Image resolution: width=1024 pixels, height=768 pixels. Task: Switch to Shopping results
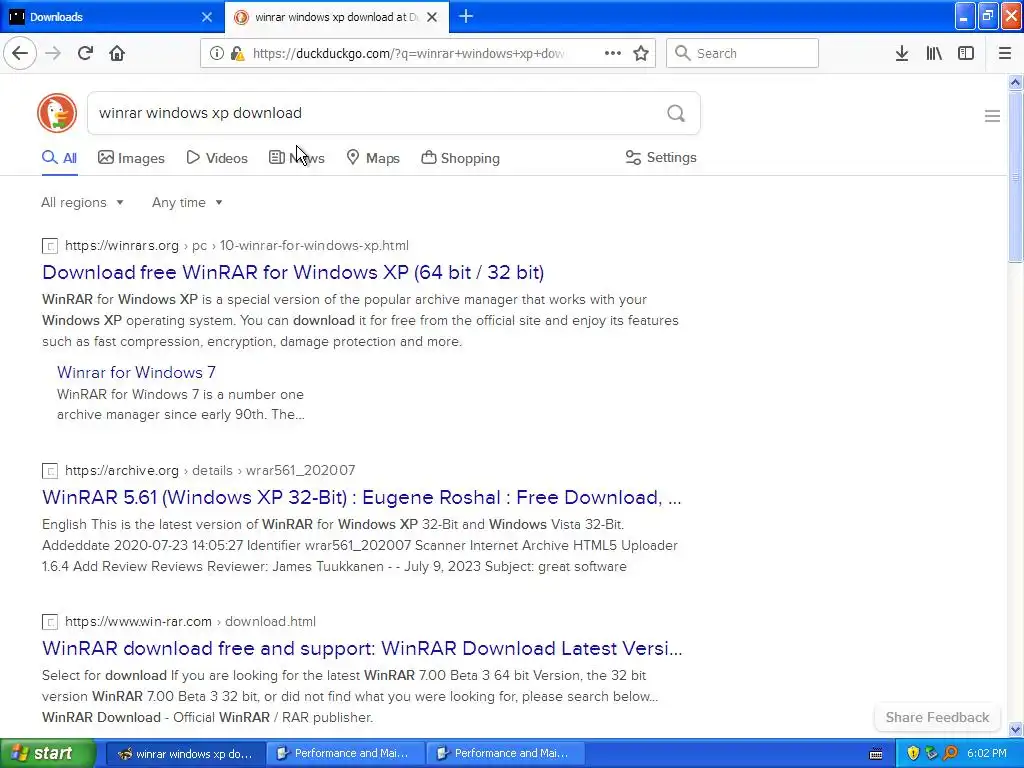coord(460,158)
